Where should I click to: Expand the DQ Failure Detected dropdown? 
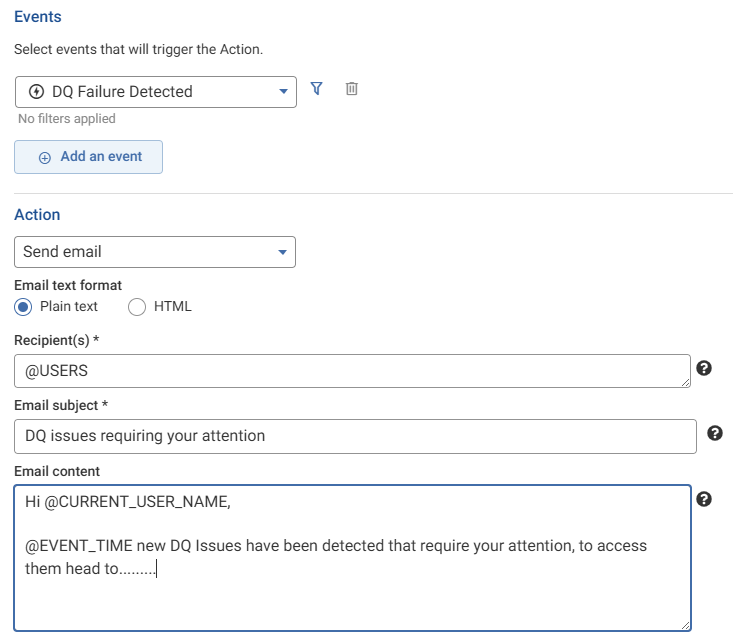(x=282, y=92)
